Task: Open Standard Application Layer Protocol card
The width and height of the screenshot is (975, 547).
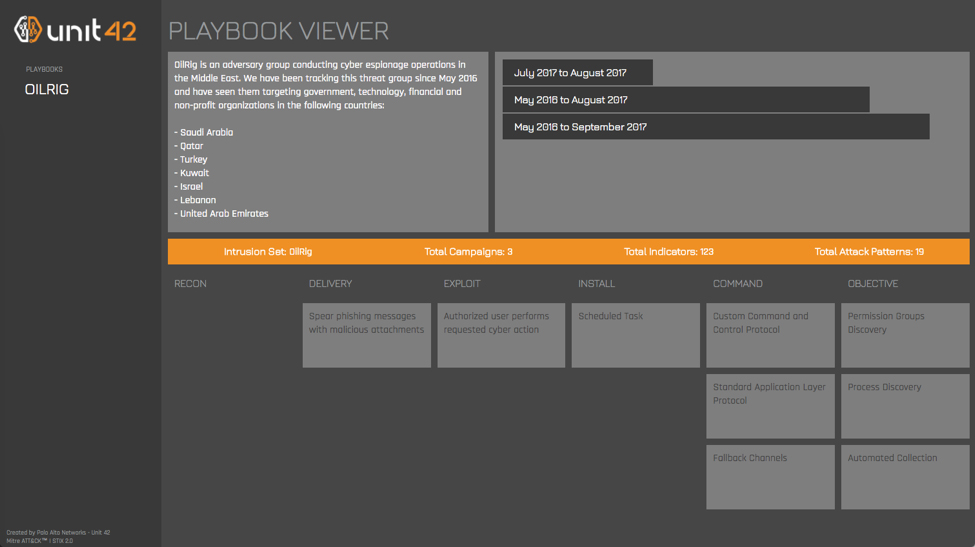Action: [x=770, y=406]
